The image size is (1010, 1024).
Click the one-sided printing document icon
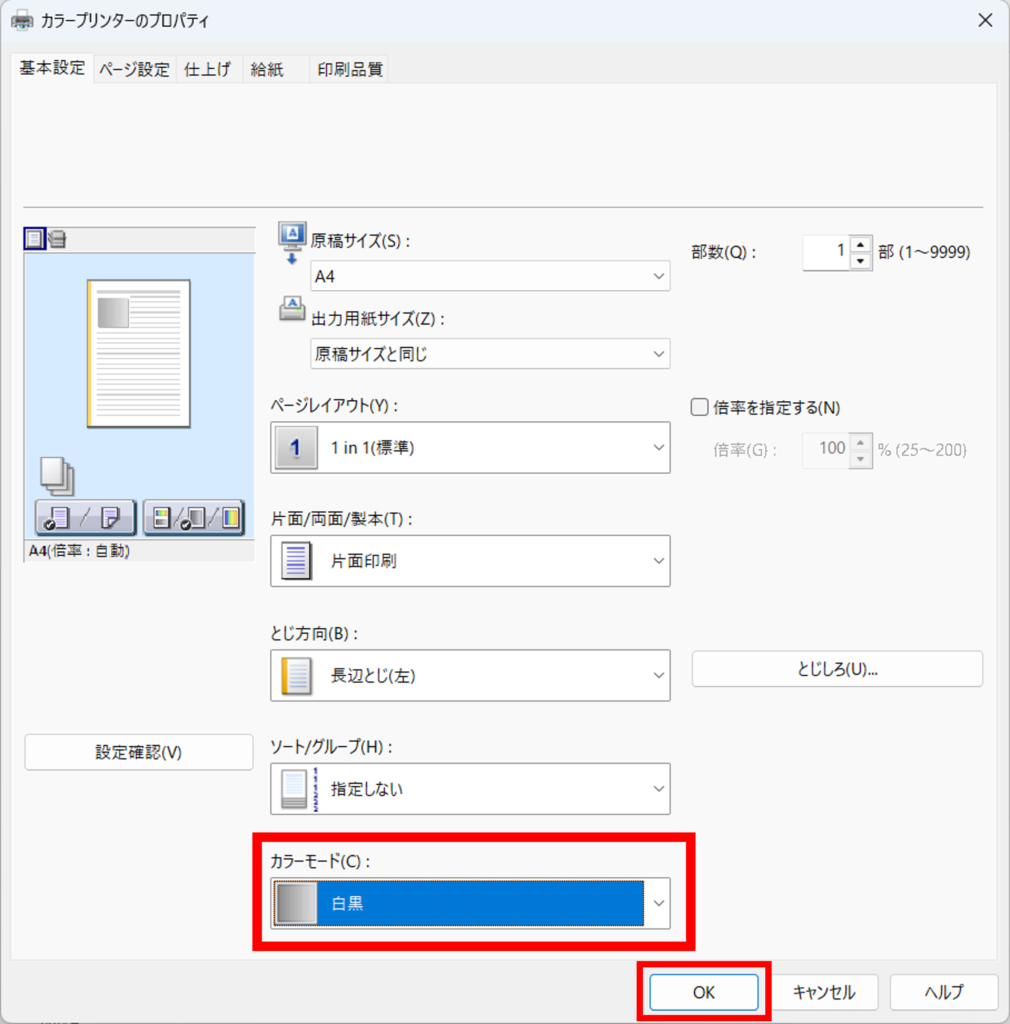click(x=295, y=561)
